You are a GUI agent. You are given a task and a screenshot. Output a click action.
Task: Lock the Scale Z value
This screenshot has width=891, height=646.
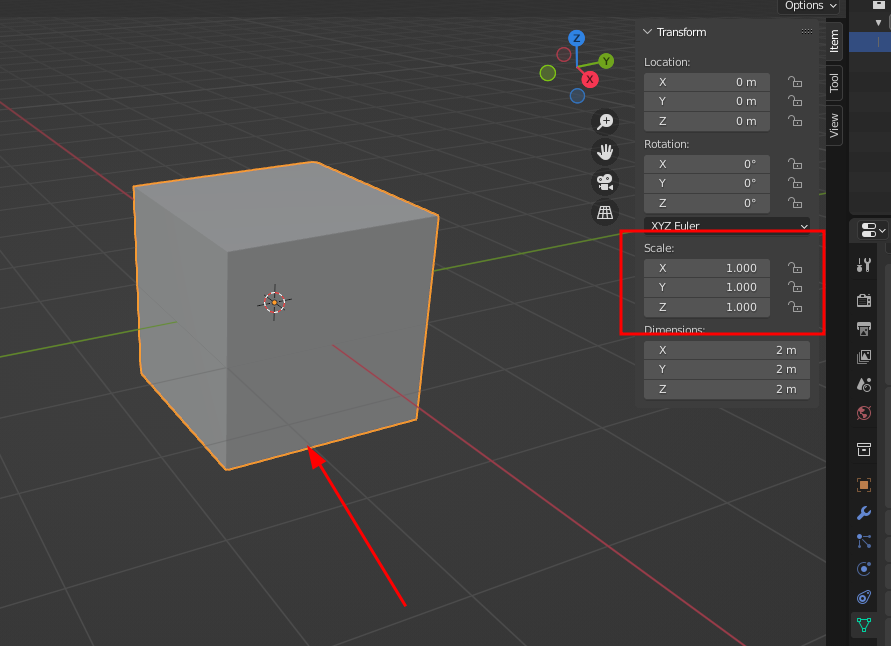795,307
